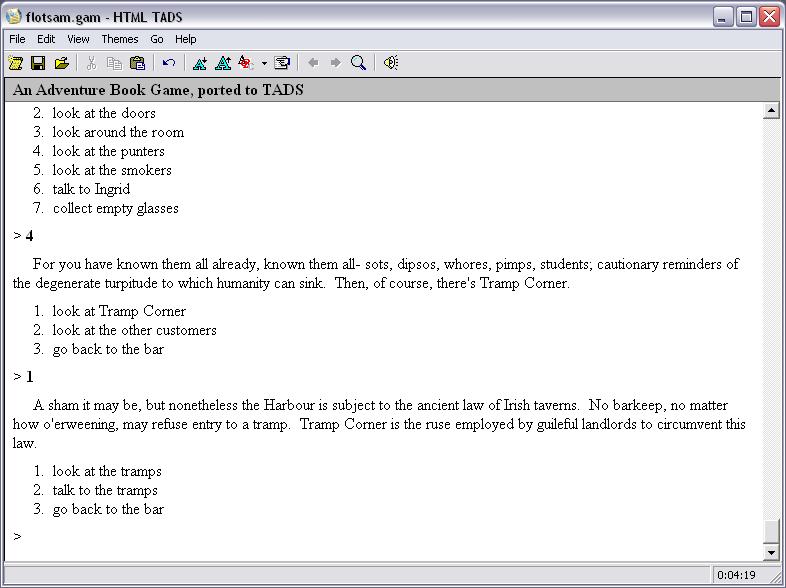Image resolution: width=786 pixels, height=588 pixels.
Task: Click the option 'talk to Ingrid'
Action: coord(91,189)
